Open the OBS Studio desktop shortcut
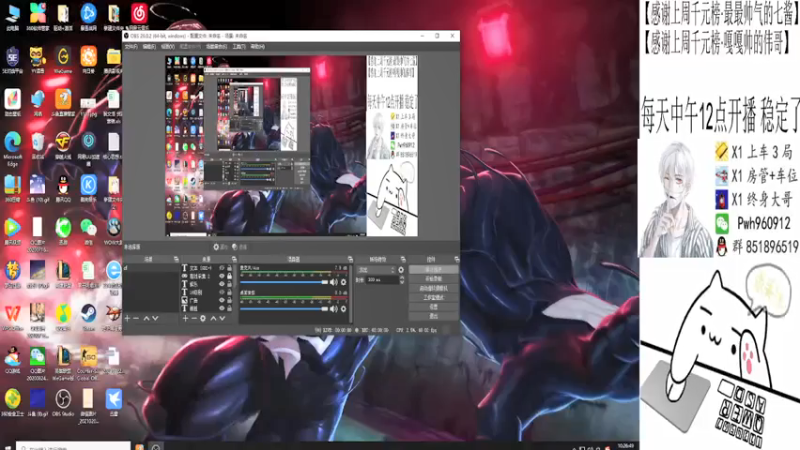Viewport: 800px width, 450px height. click(x=63, y=401)
